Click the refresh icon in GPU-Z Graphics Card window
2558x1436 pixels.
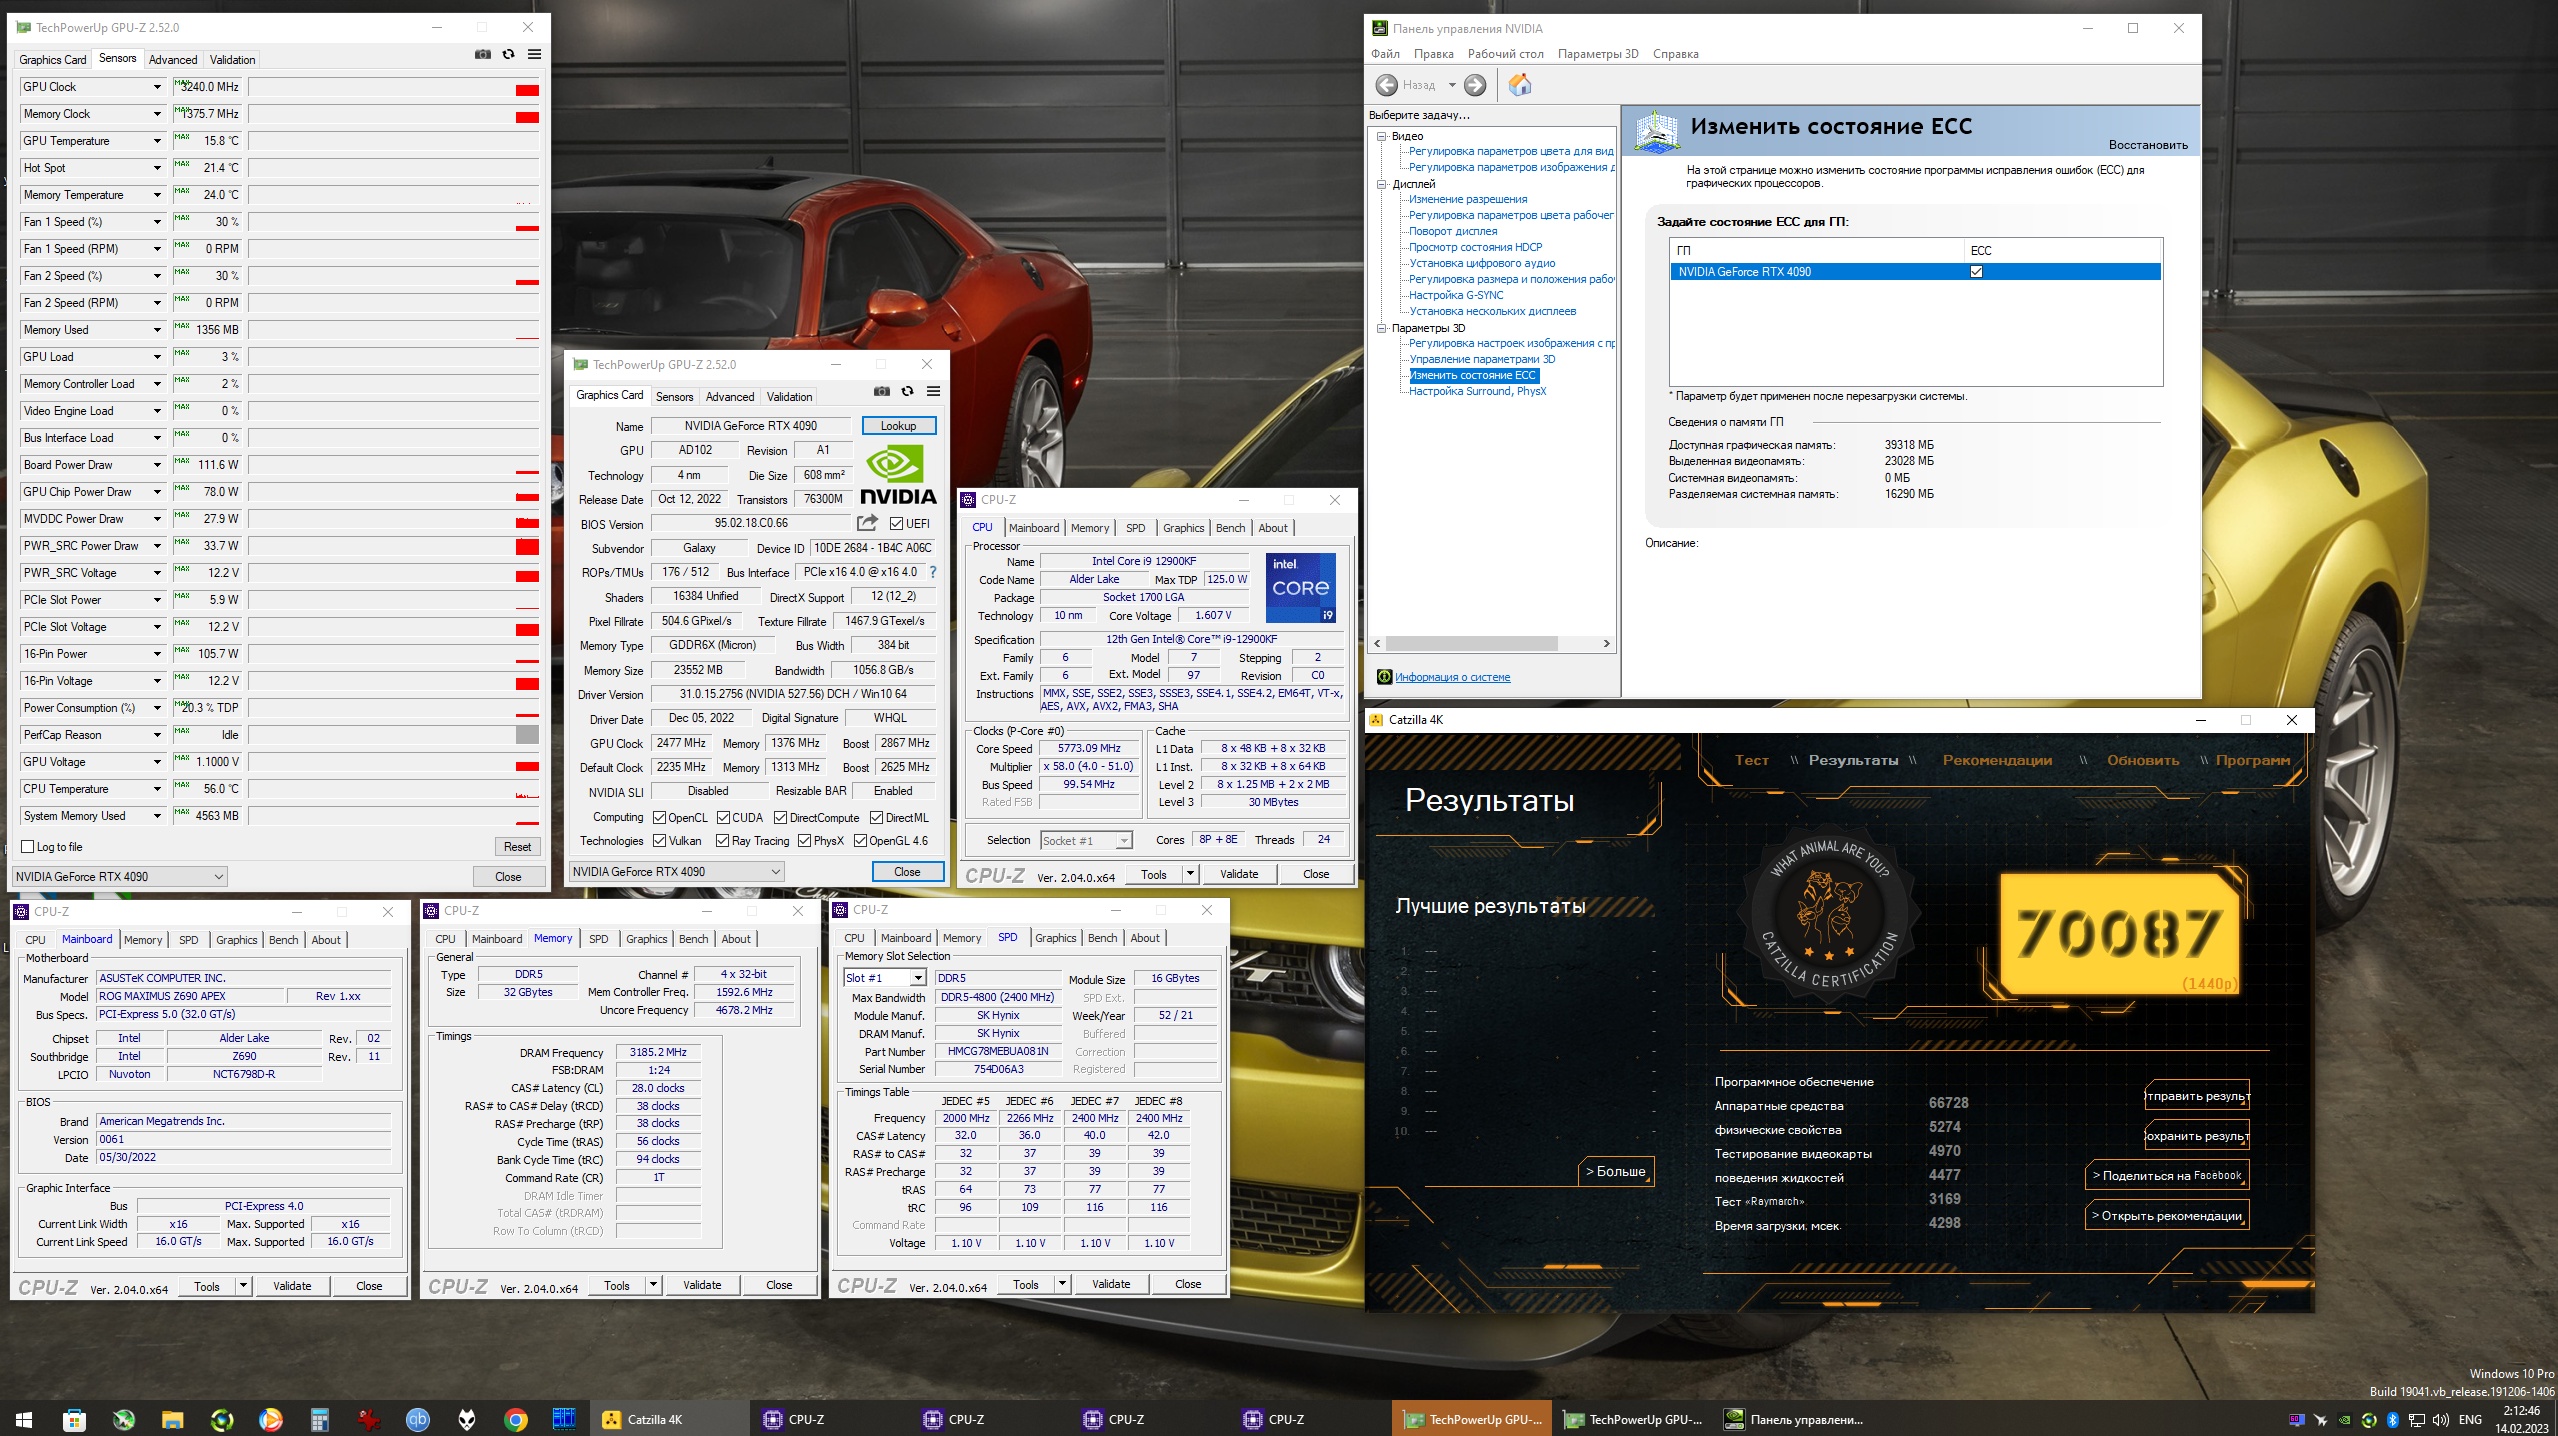pos(908,391)
